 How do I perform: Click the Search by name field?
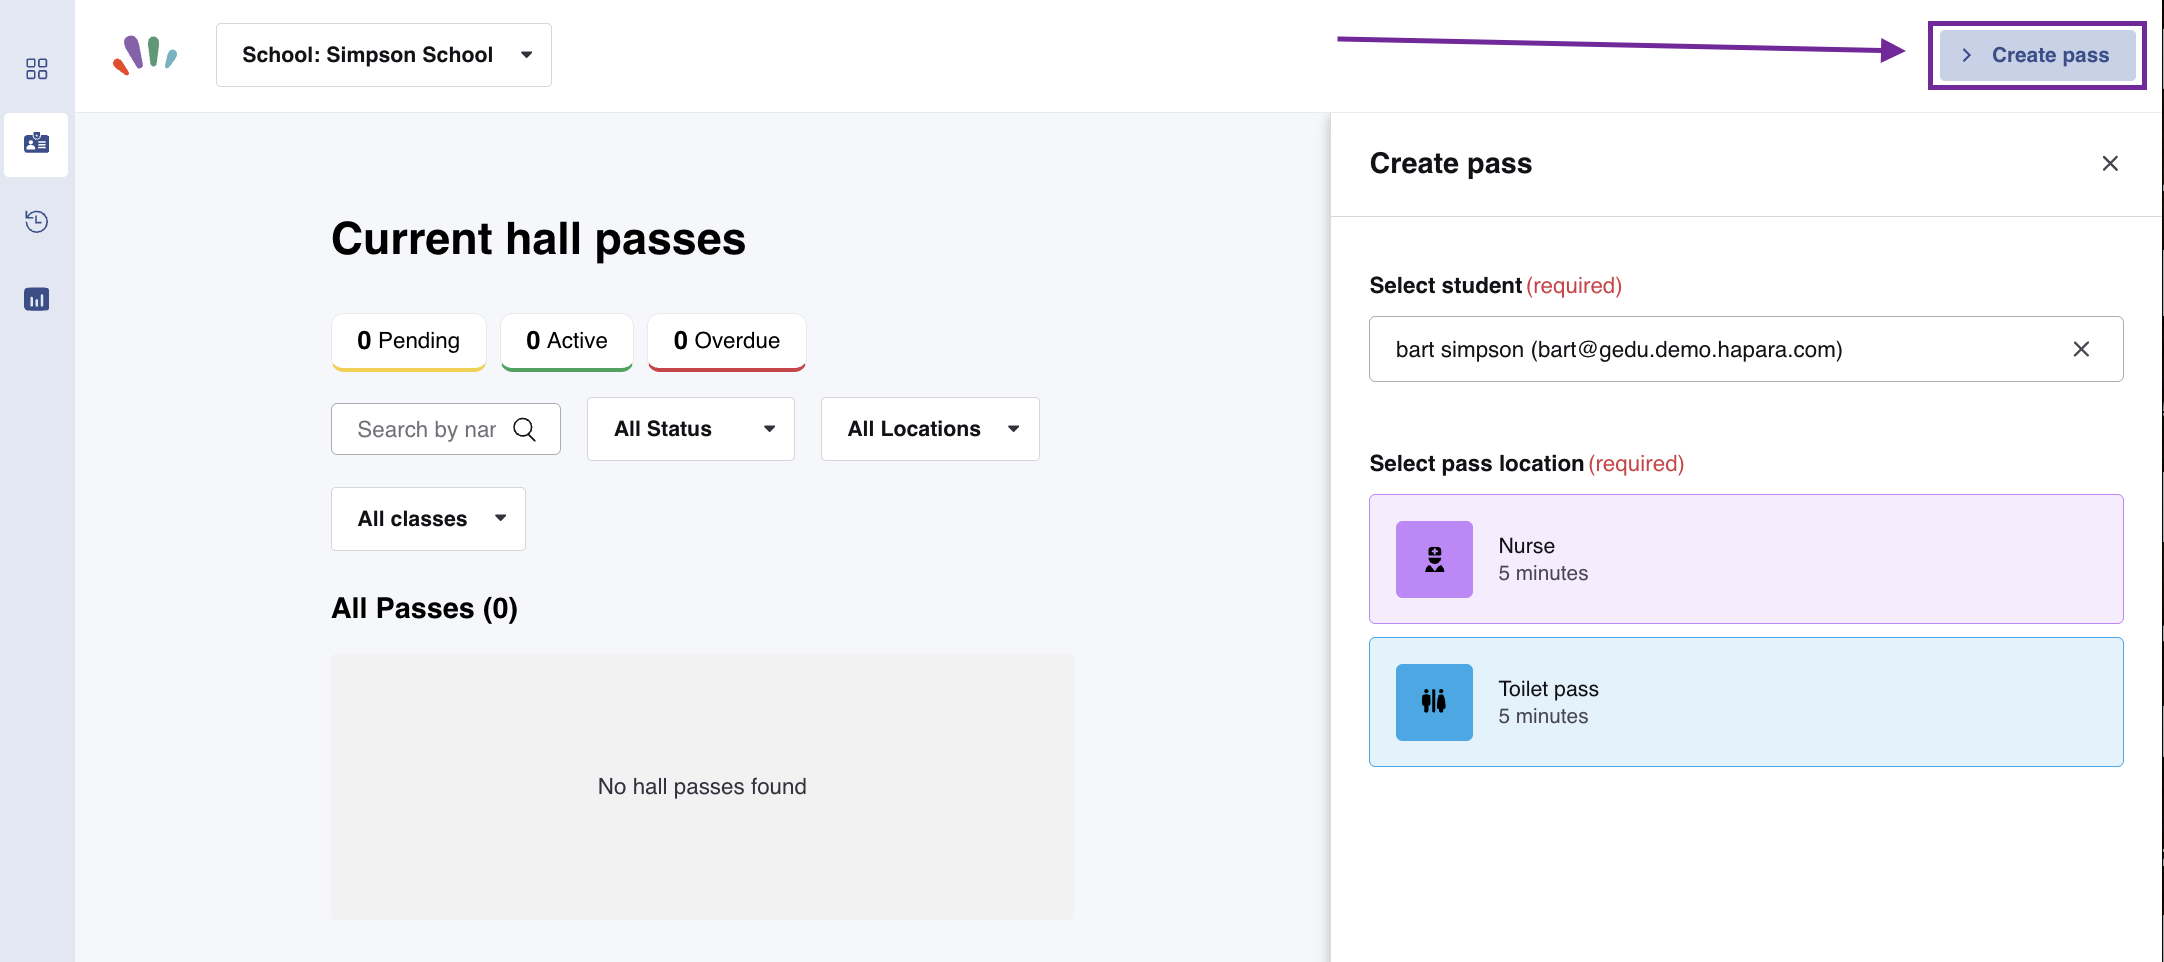[446, 429]
